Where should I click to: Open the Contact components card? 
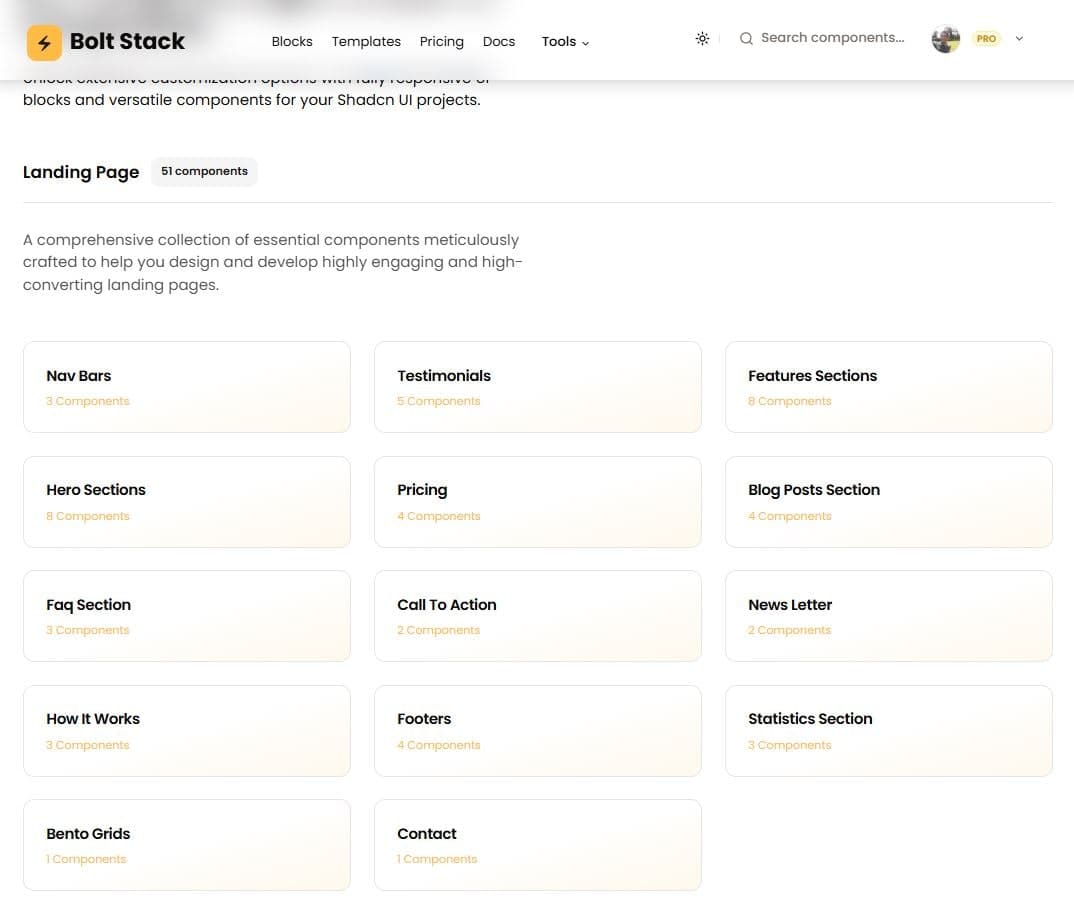537,845
